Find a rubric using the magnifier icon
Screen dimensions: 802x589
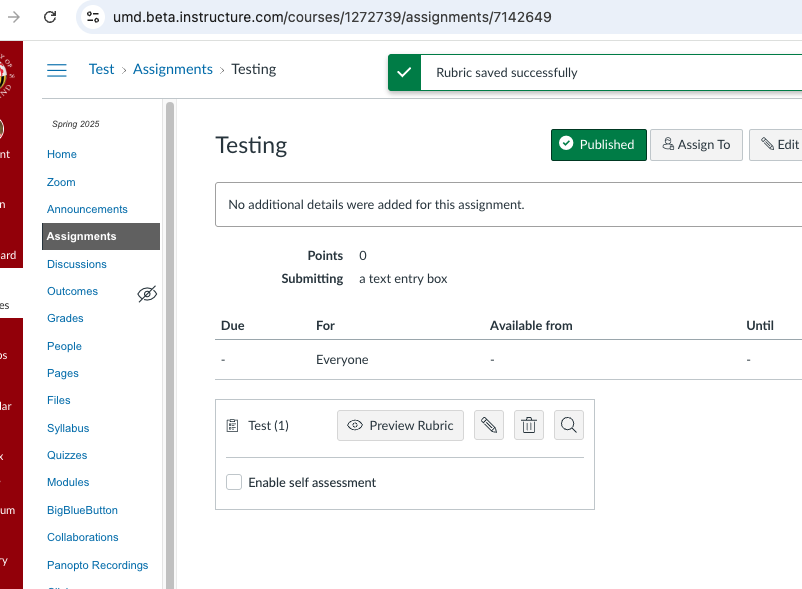pyautogui.click(x=568, y=425)
